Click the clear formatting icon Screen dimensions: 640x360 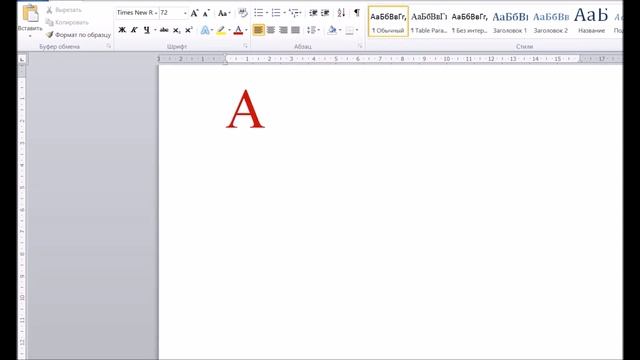(x=243, y=13)
